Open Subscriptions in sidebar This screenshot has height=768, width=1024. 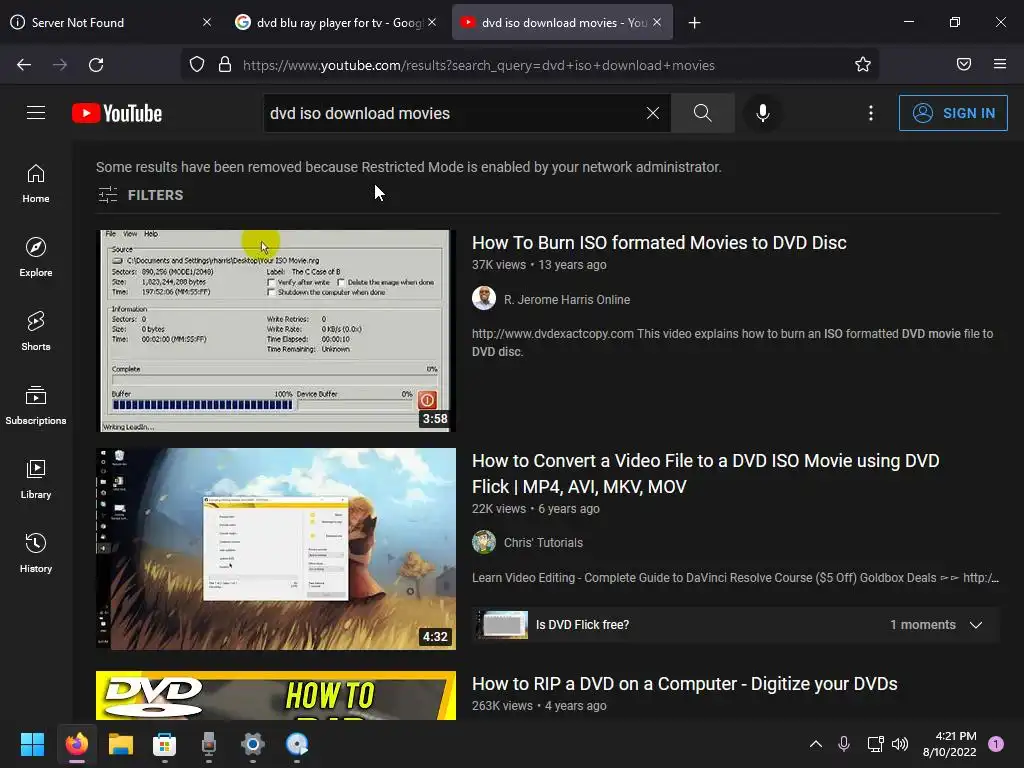[36, 406]
